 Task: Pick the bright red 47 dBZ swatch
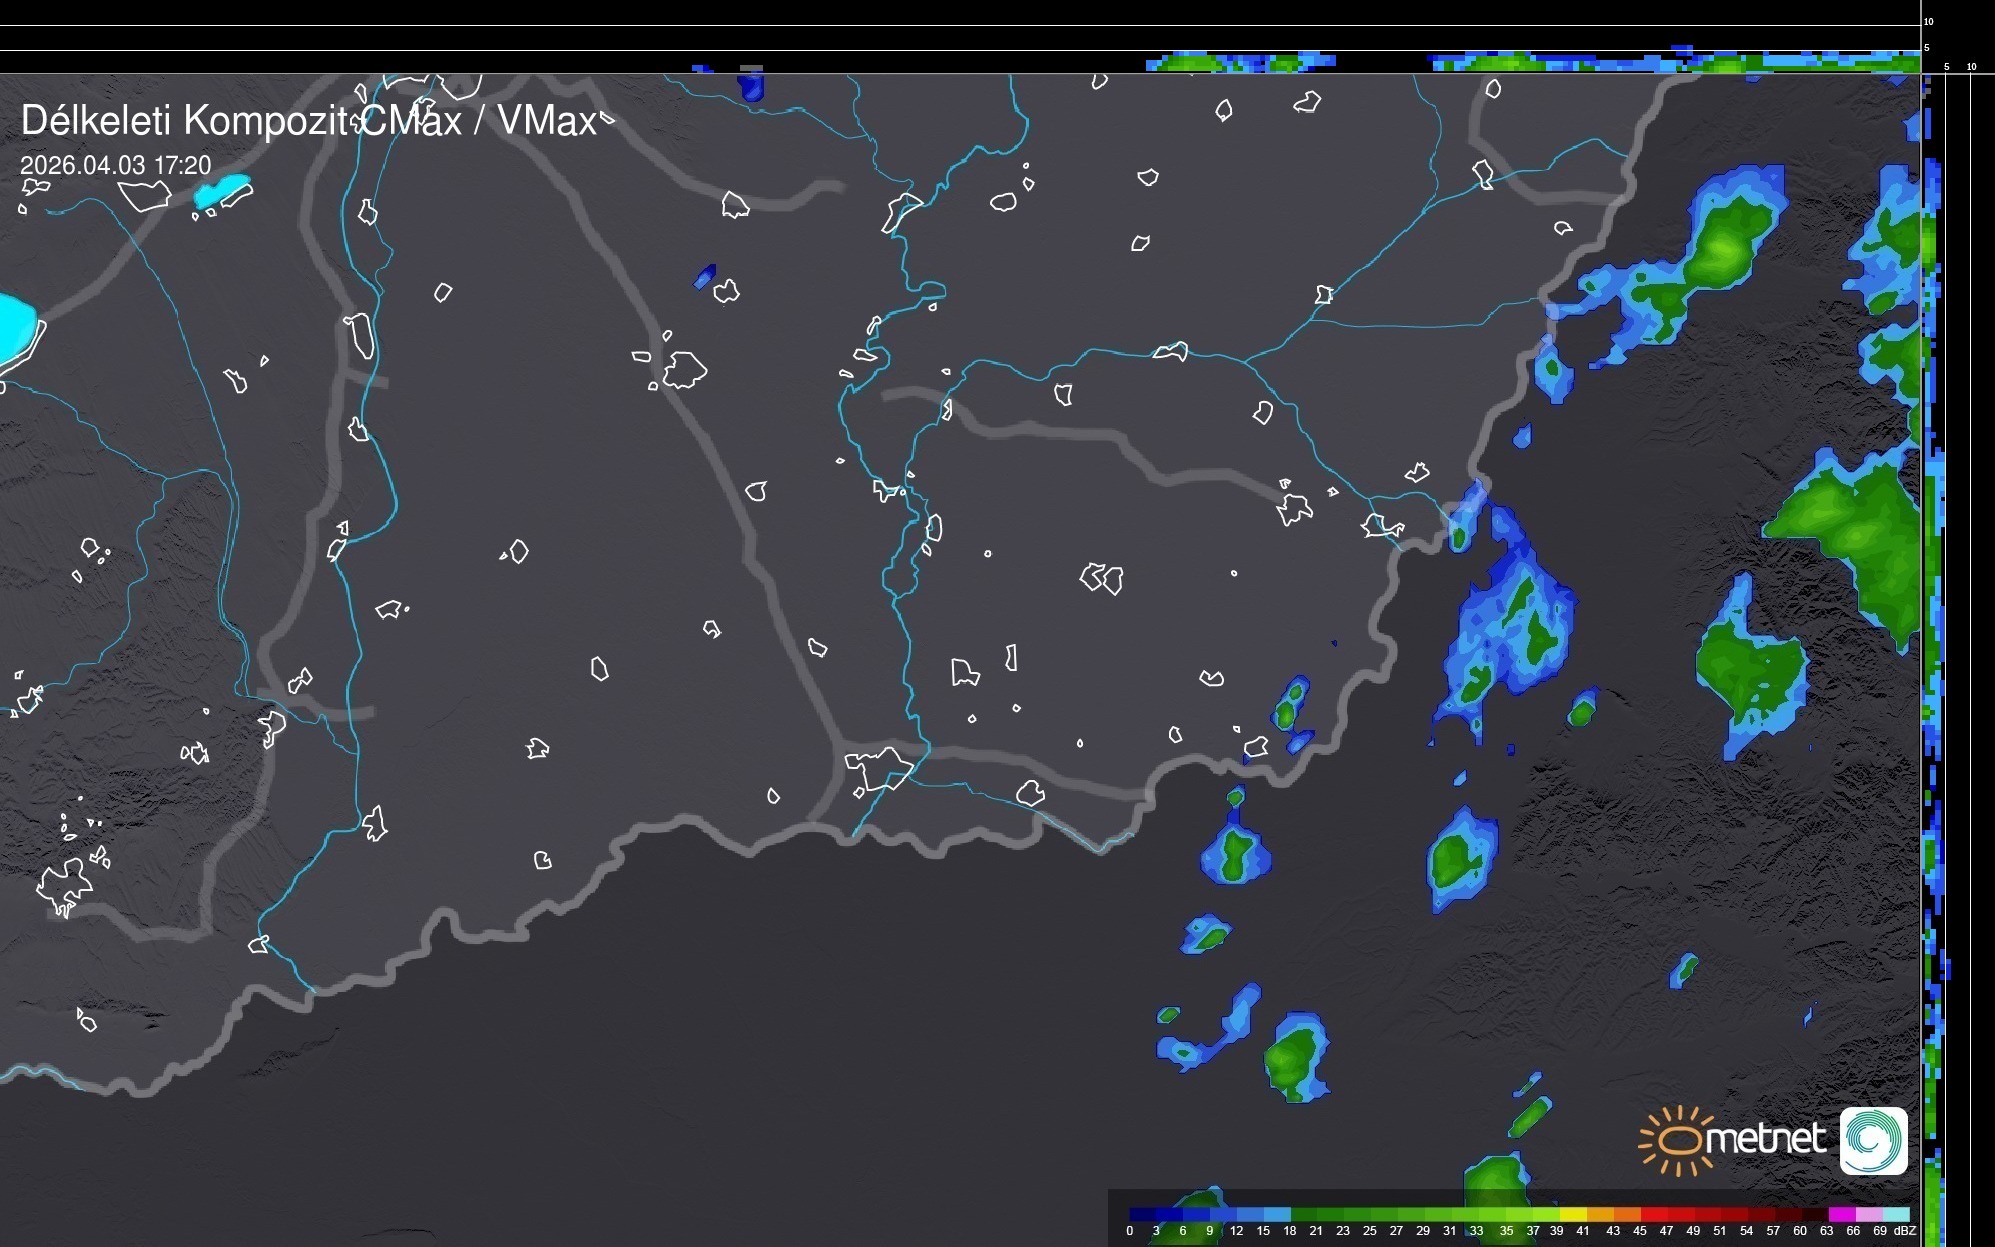tap(1681, 1214)
